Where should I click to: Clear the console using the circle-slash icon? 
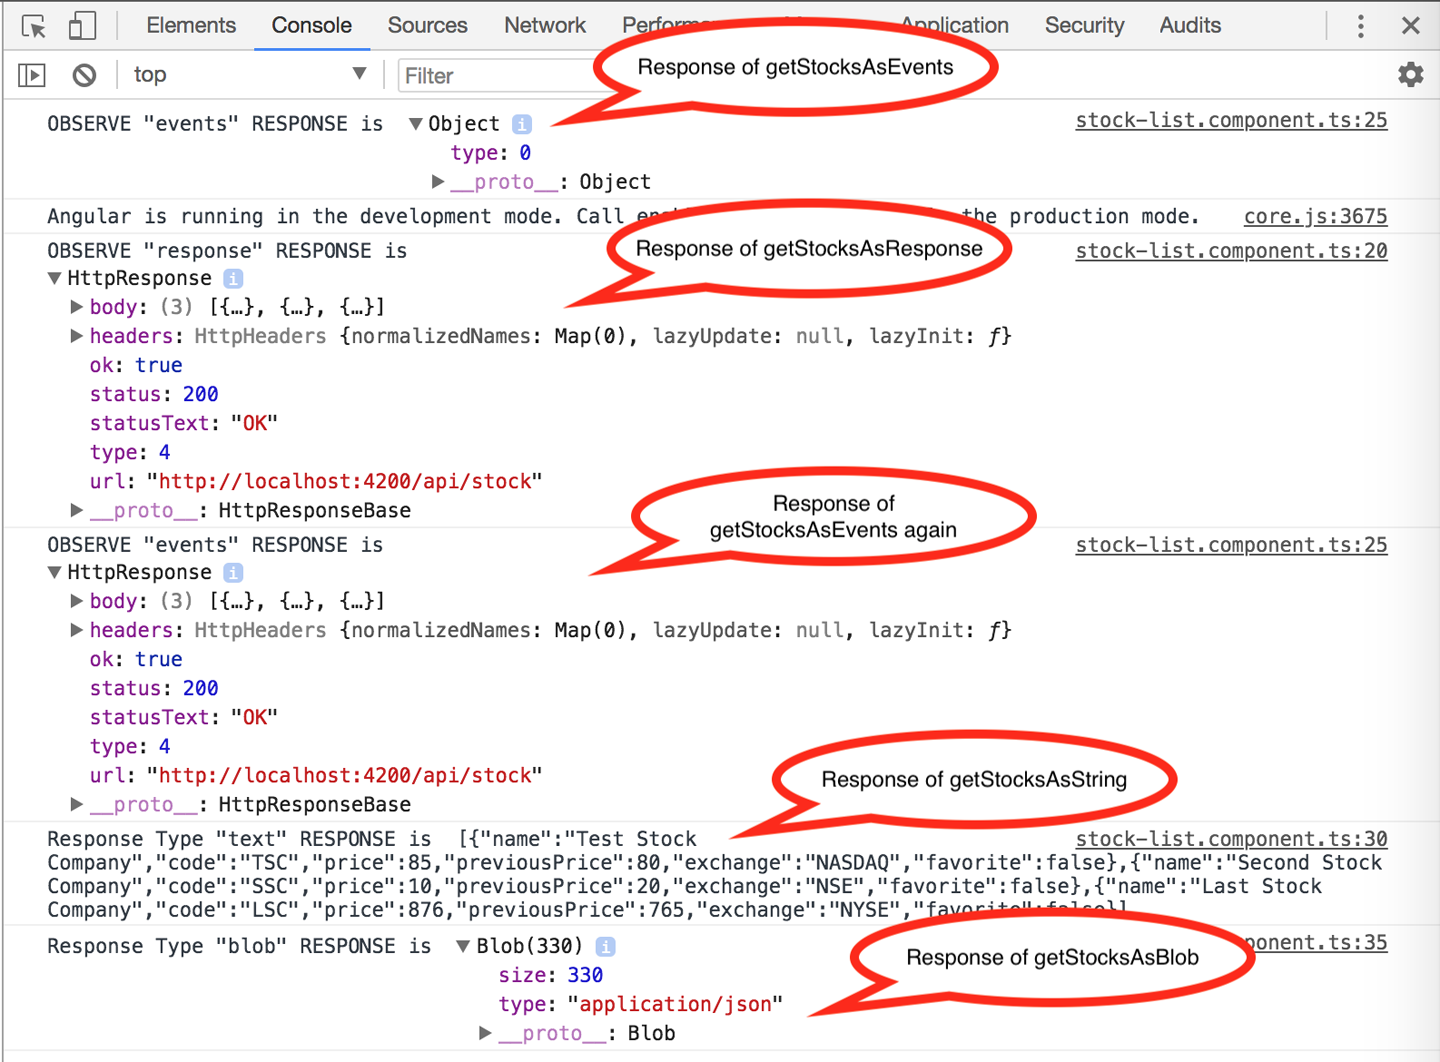(x=84, y=74)
